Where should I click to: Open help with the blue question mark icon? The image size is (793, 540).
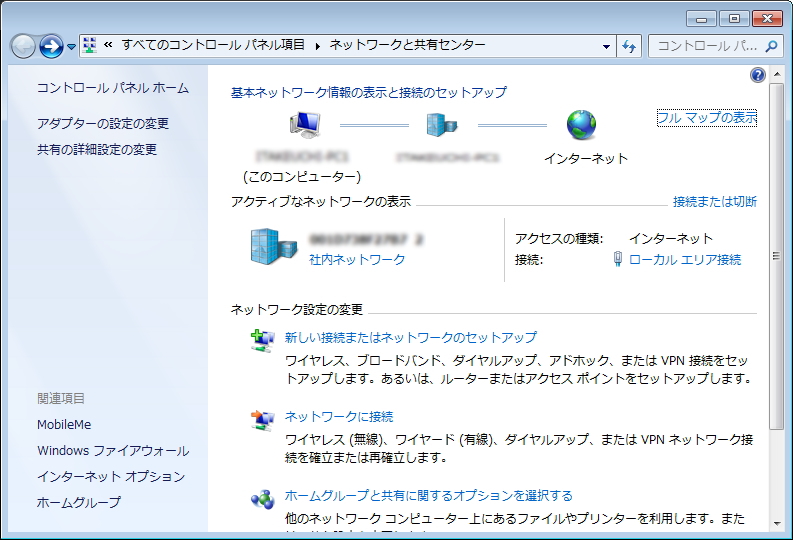pos(757,75)
